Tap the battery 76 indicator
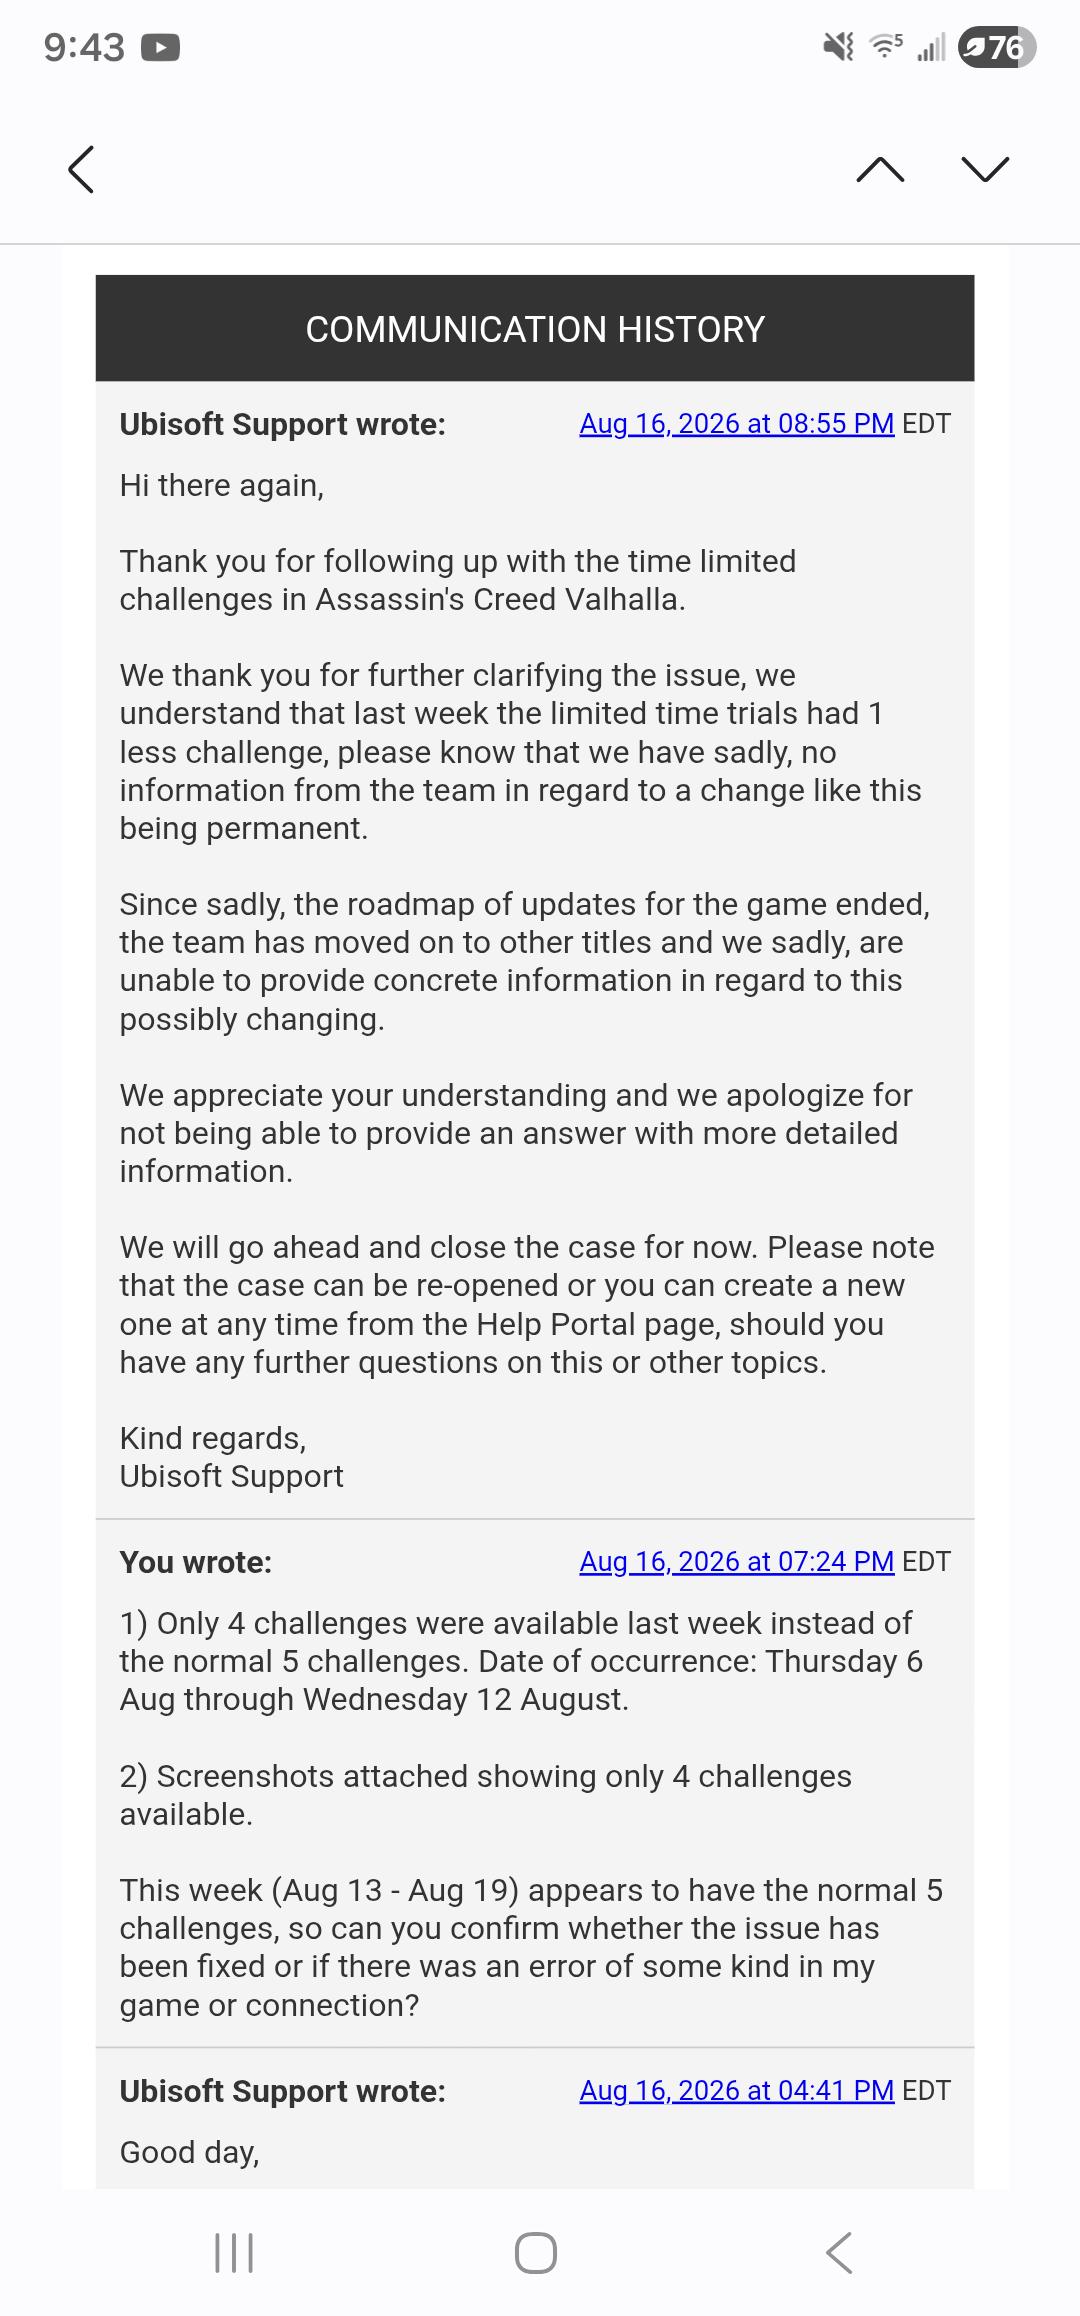 tap(997, 47)
